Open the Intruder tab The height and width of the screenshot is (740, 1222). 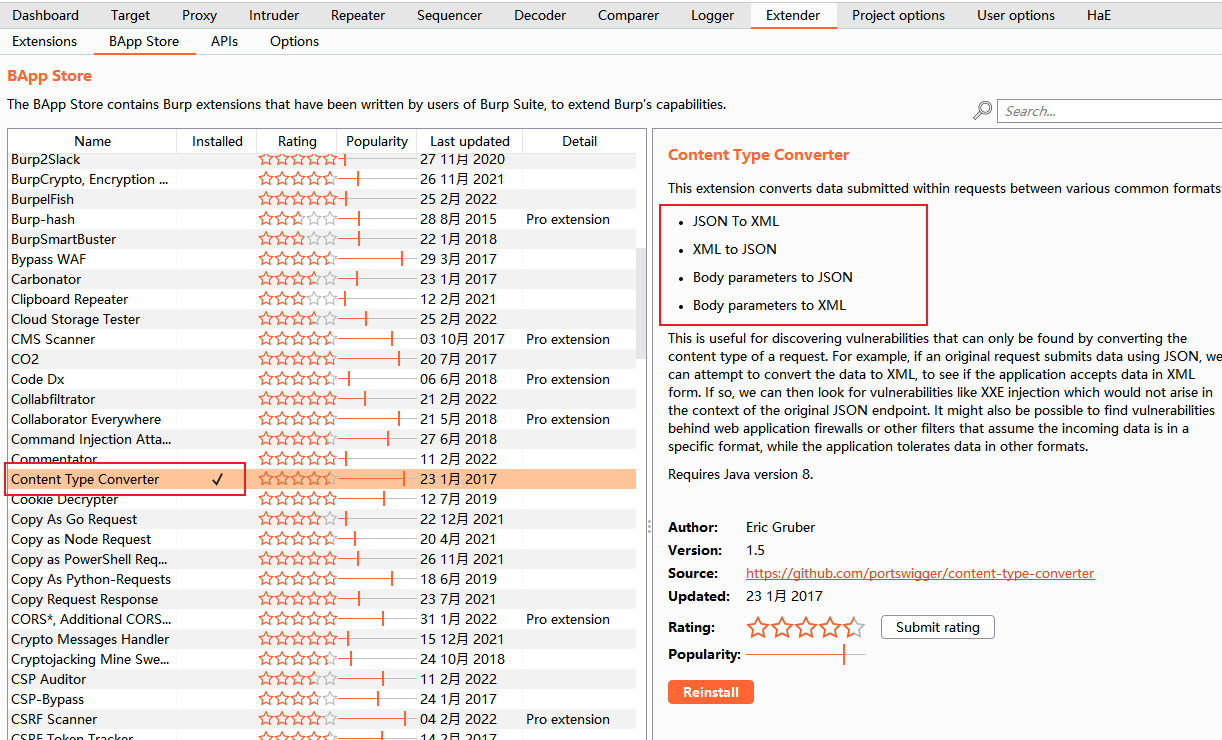pyautogui.click(x=274, y=15)
